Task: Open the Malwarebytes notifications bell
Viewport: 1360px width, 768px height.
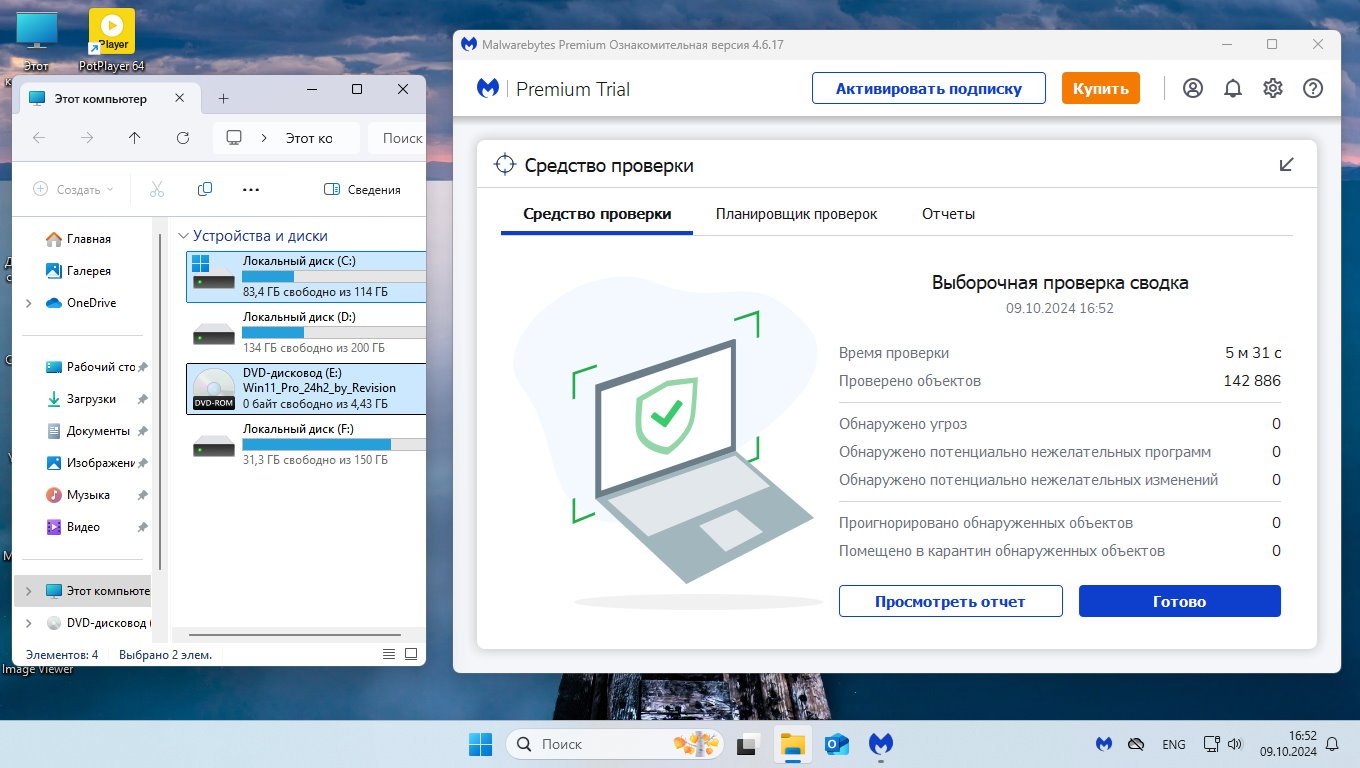Action: [1233, 88]
